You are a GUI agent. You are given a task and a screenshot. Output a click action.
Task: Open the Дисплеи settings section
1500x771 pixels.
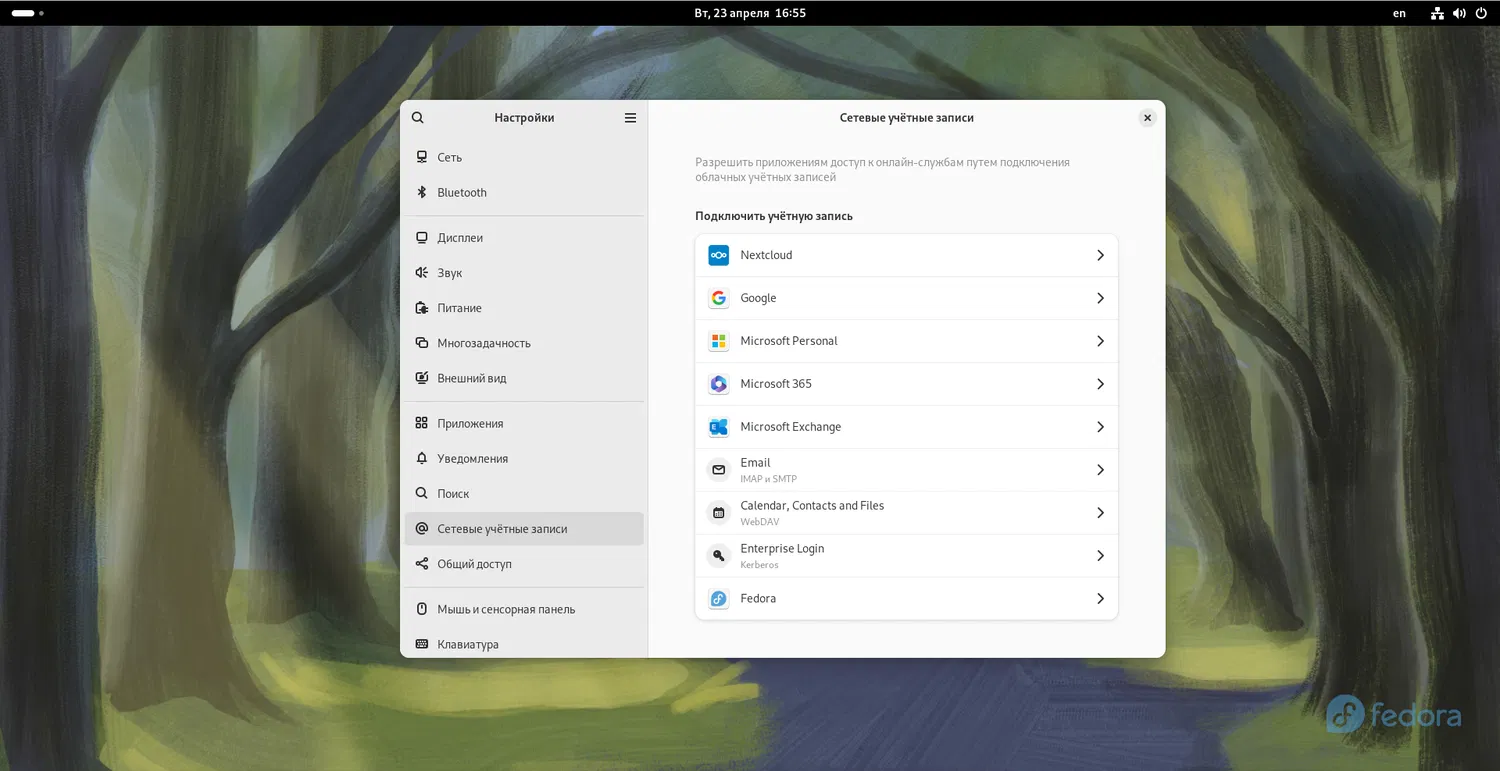[524, 238]
